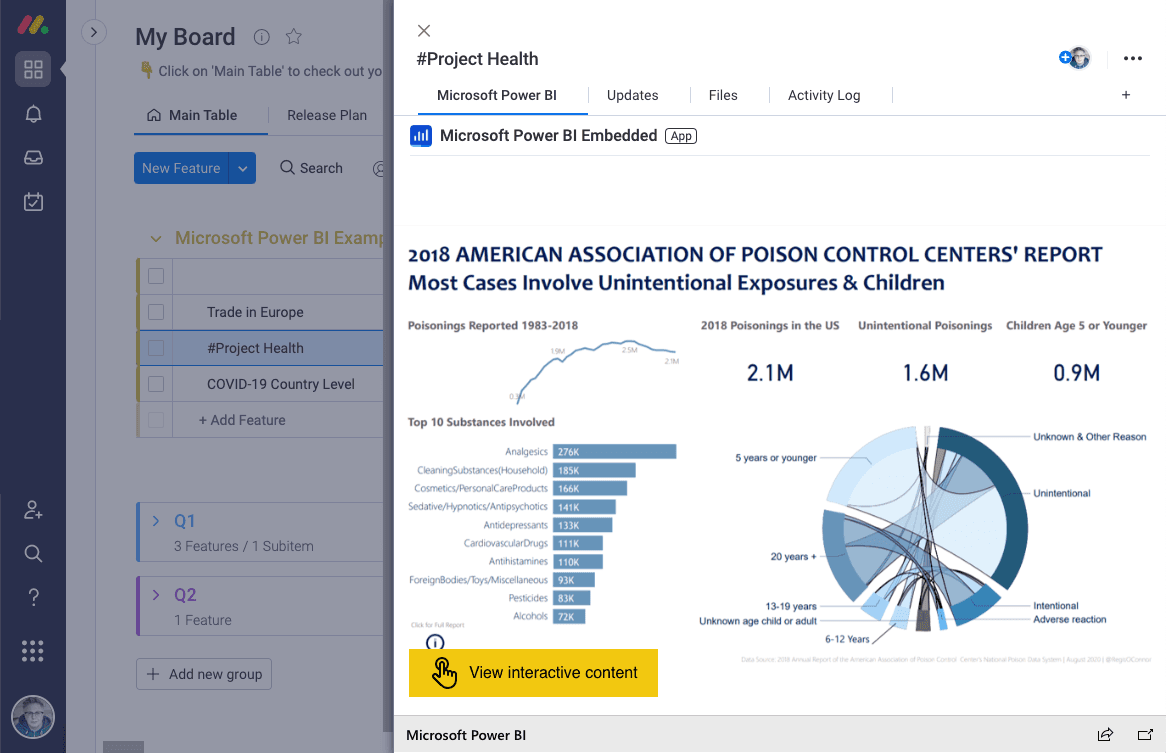The width and height of the screenshot is (1166, 753).
Task: Select the checkbox on the Trade in Europe row
Action: 155,312
